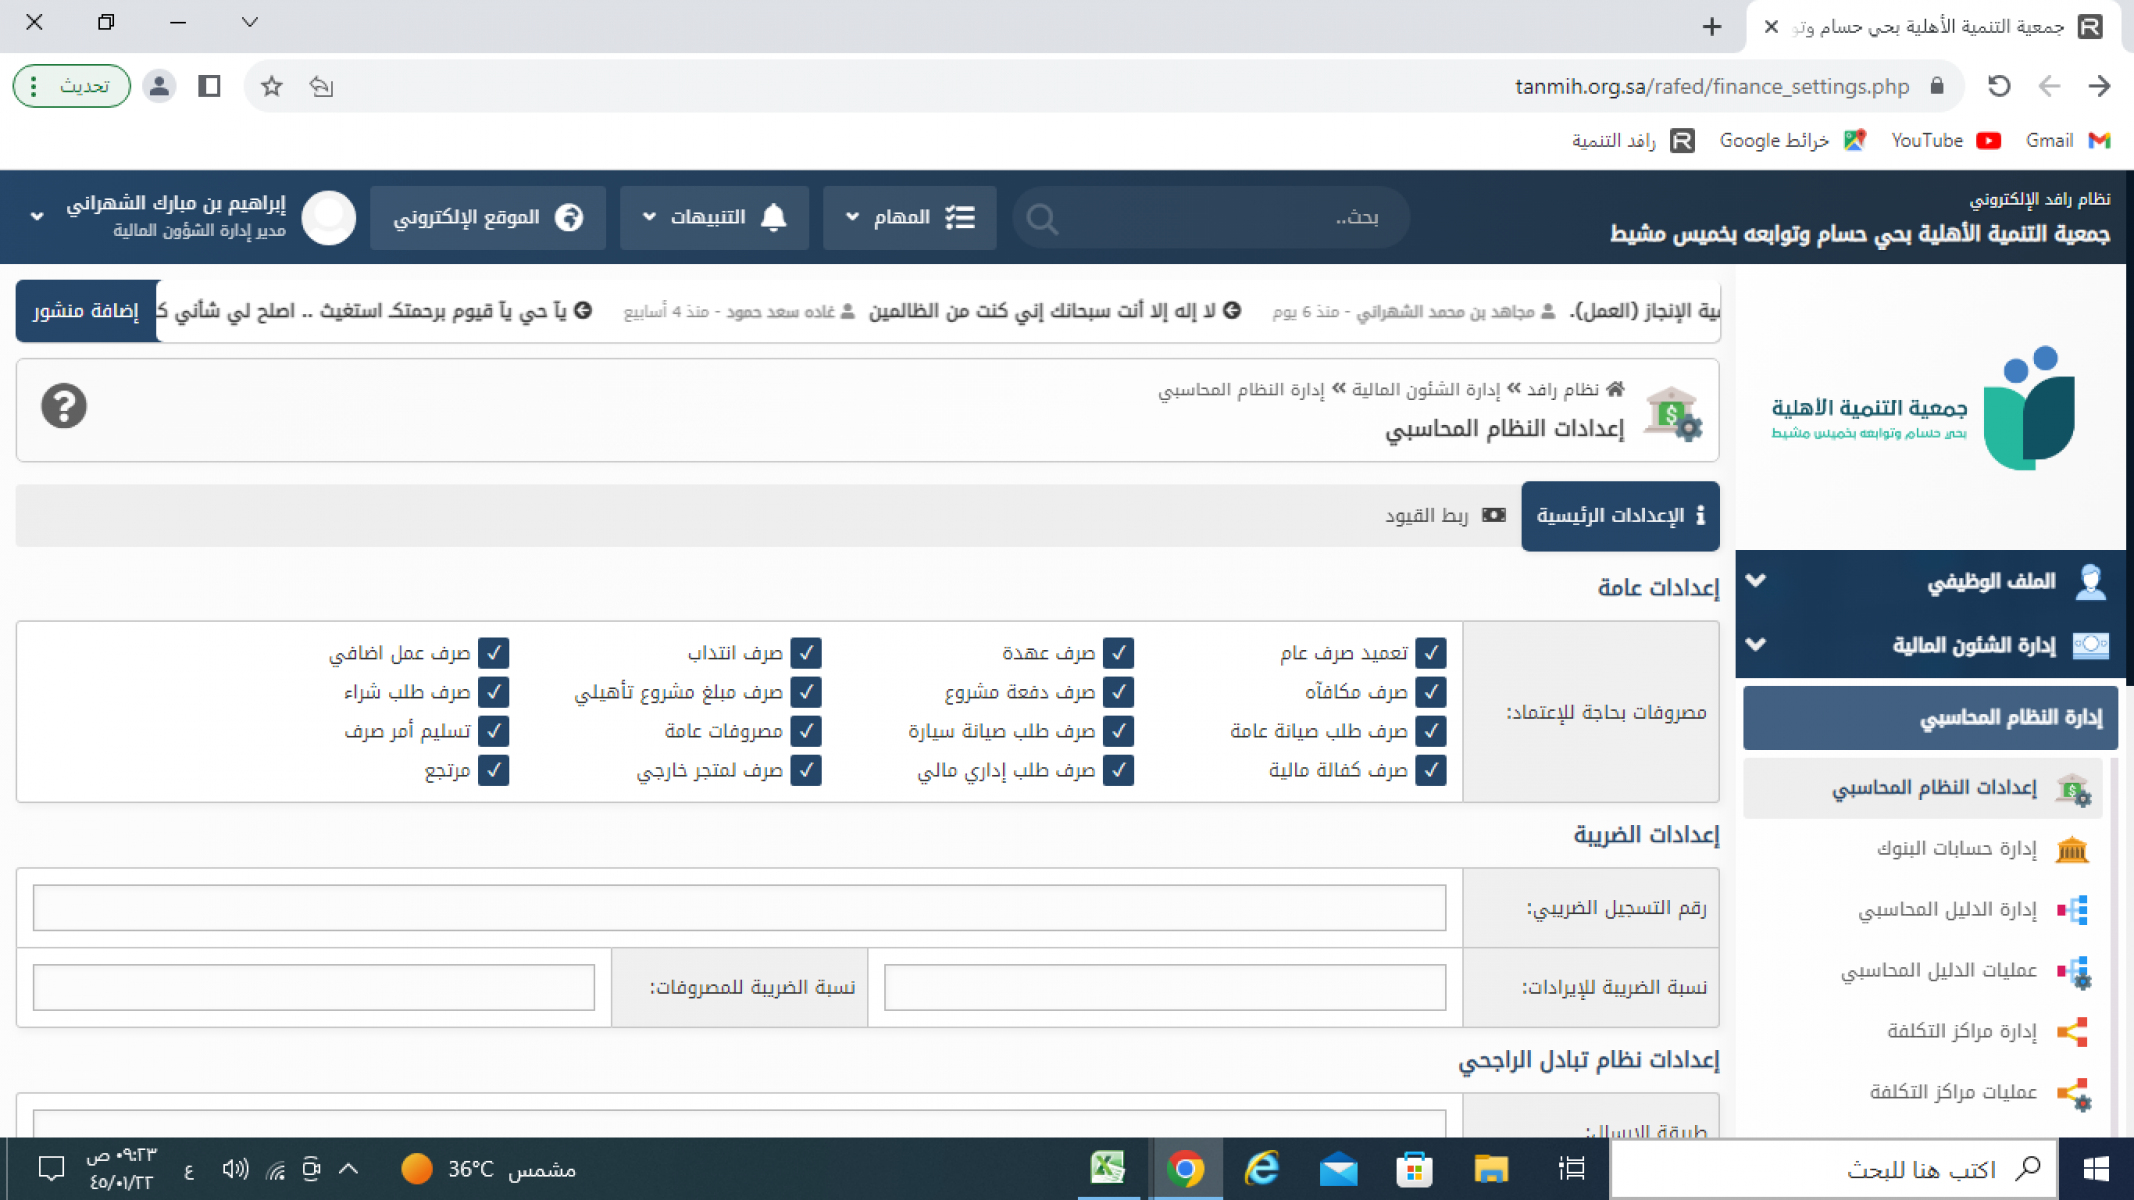This screenshot has height=1200, width=2134.
Task: Toggle صرف عمل اضافي checkbox
Action: [x=493, y=653]
